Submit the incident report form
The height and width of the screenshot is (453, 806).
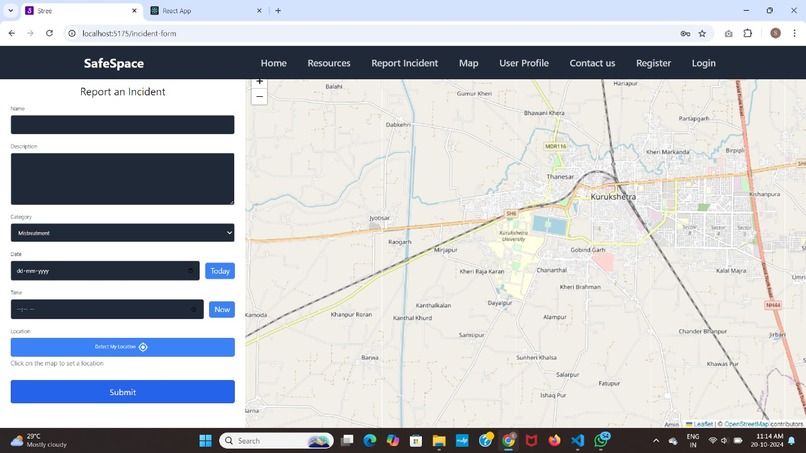pyautogui.click(x=122, y=392)
